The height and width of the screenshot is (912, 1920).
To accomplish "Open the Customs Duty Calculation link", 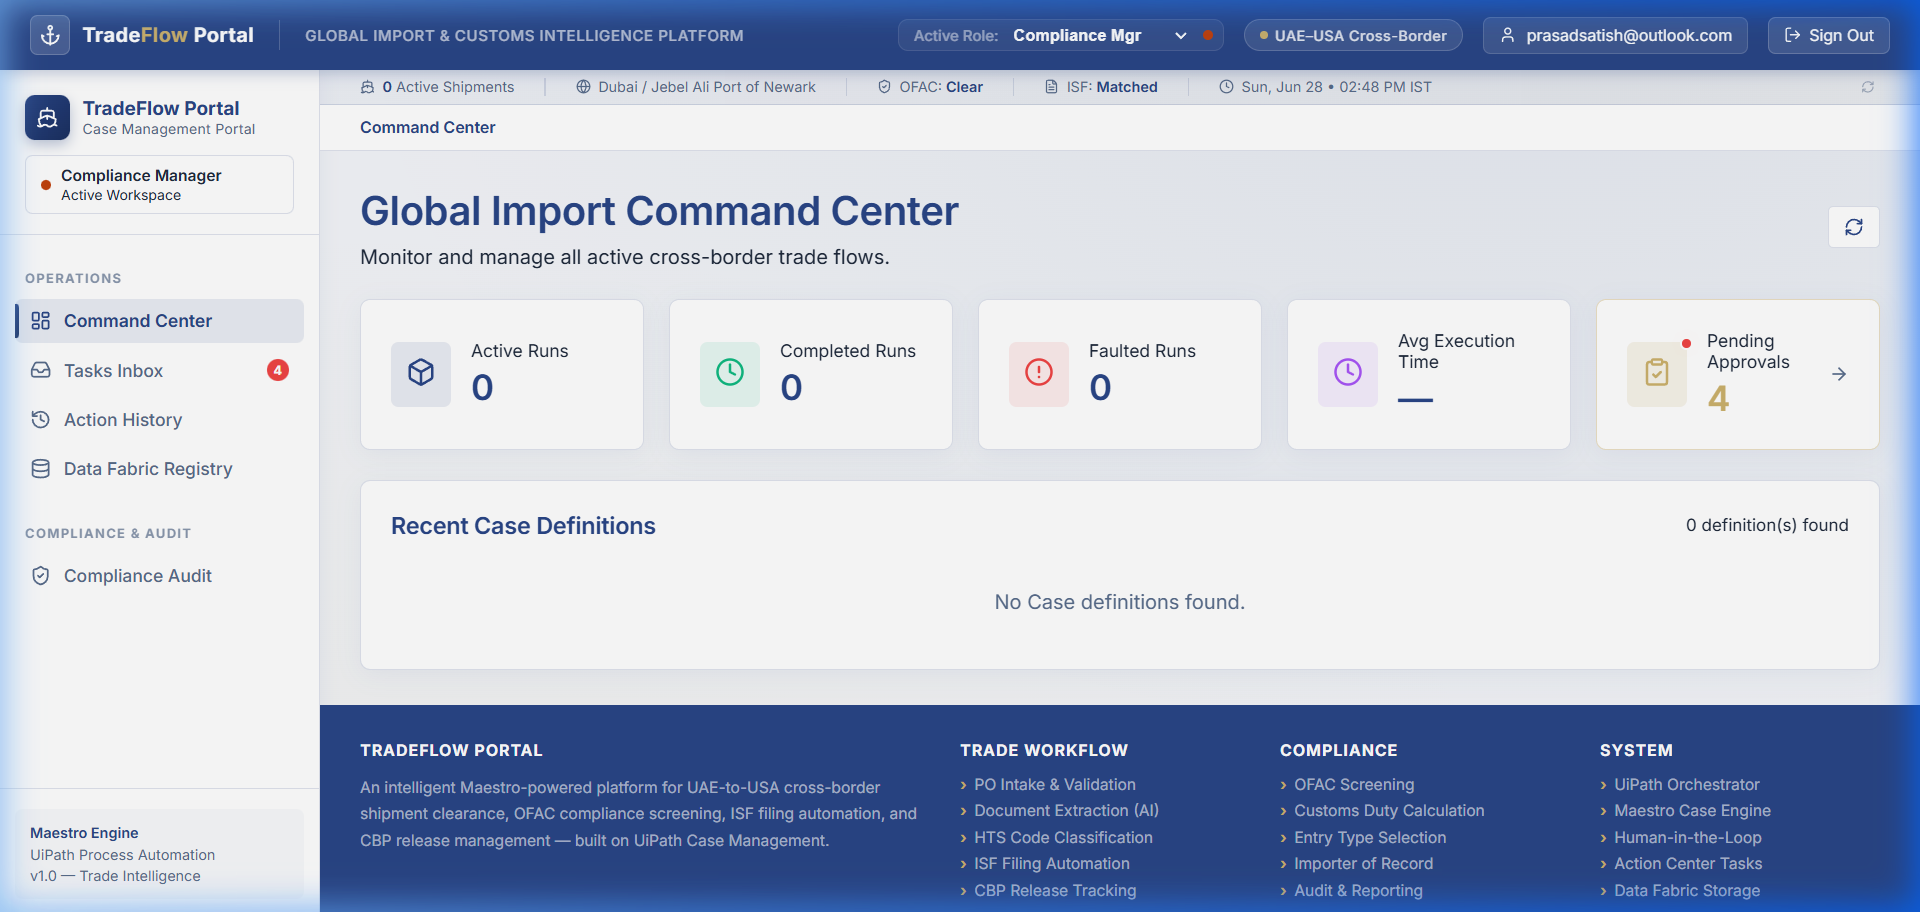I will (1389, 810).
